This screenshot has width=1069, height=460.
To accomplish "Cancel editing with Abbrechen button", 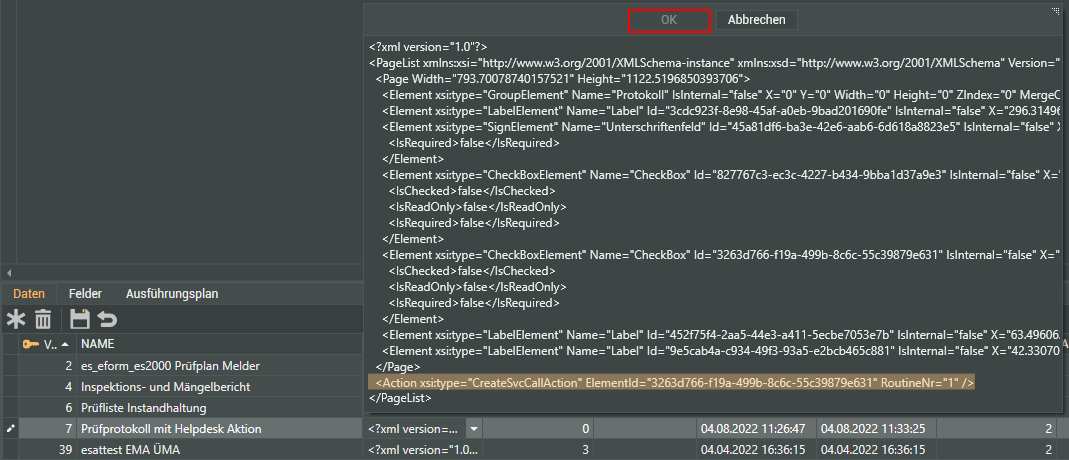I will pos(757,20).
